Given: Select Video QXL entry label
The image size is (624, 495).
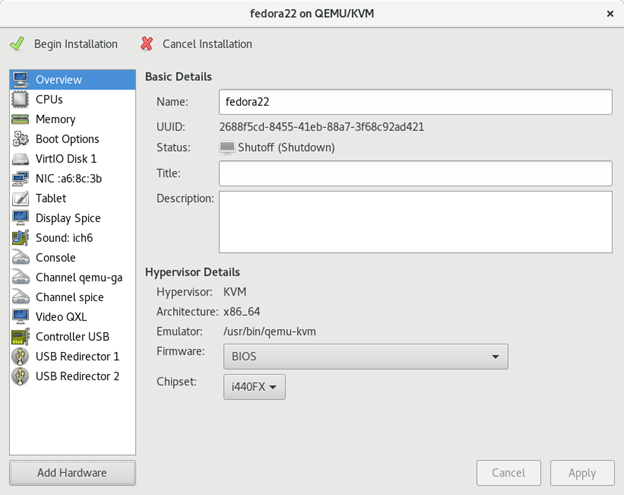Looking at the screenshot, I should (x=61, y=317).
